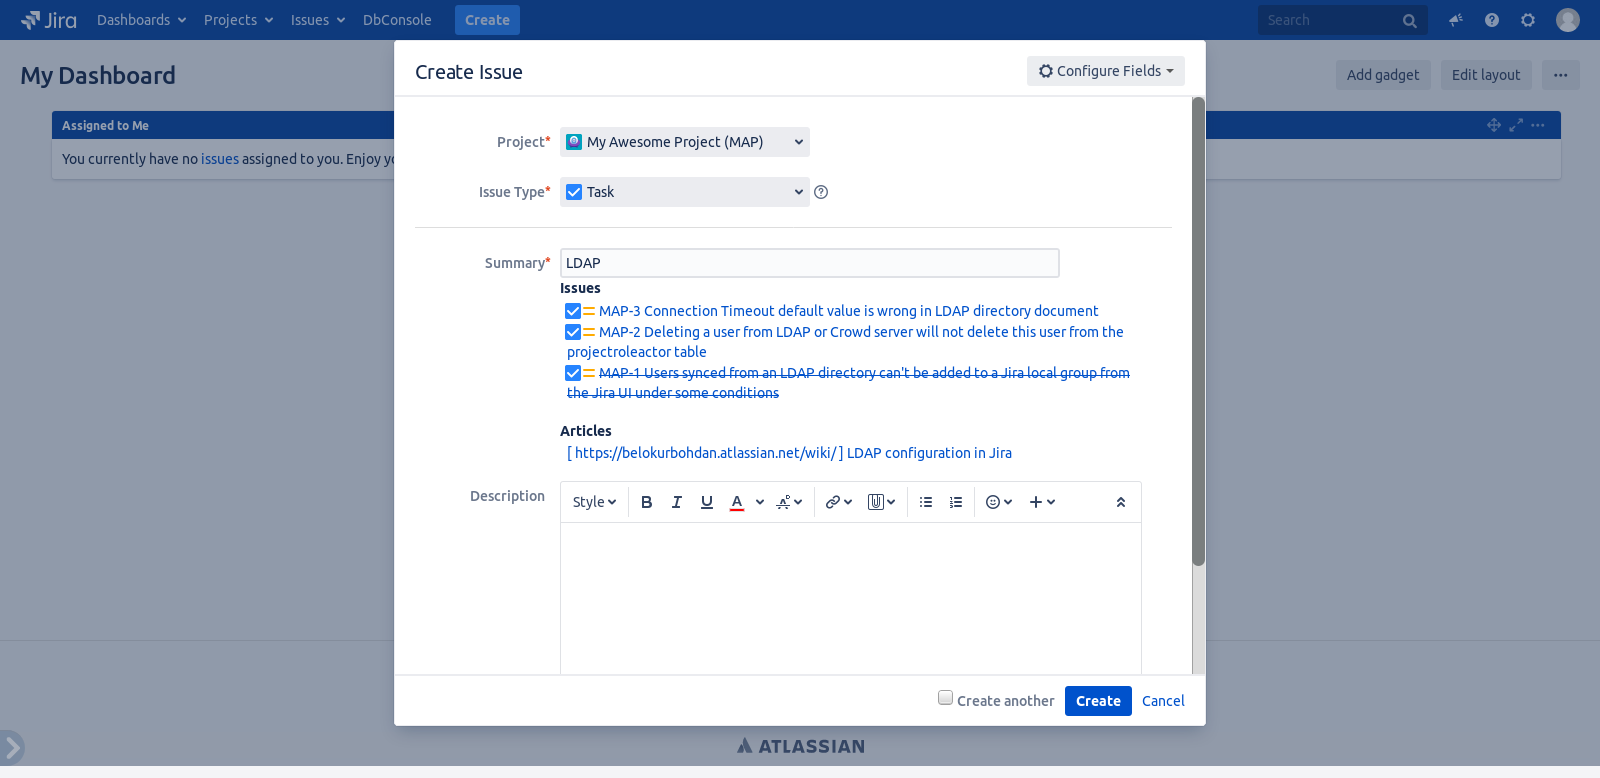Insert a bullet list

tap(926, 502)
